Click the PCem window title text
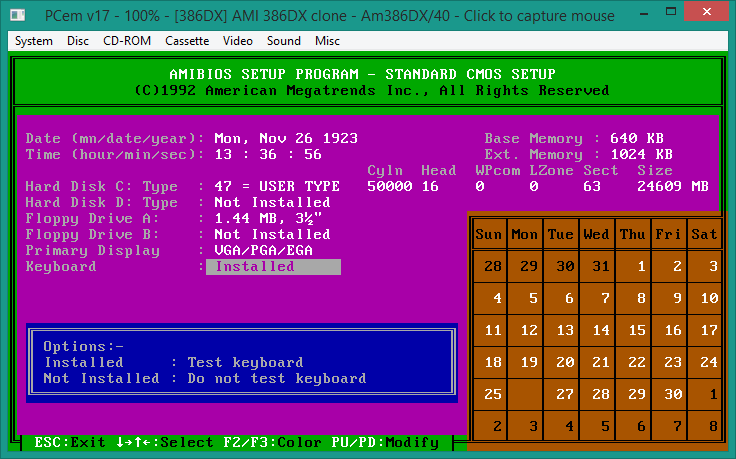Screen dimensions: 736x459 point(330,16)
